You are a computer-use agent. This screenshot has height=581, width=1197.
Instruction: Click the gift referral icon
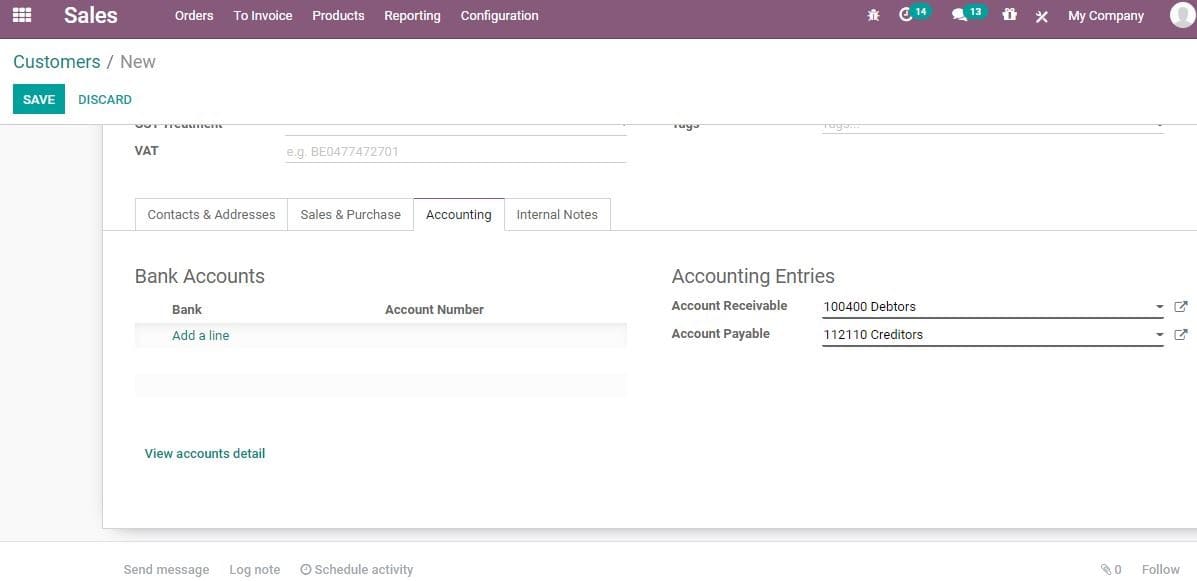(1009, 15)
